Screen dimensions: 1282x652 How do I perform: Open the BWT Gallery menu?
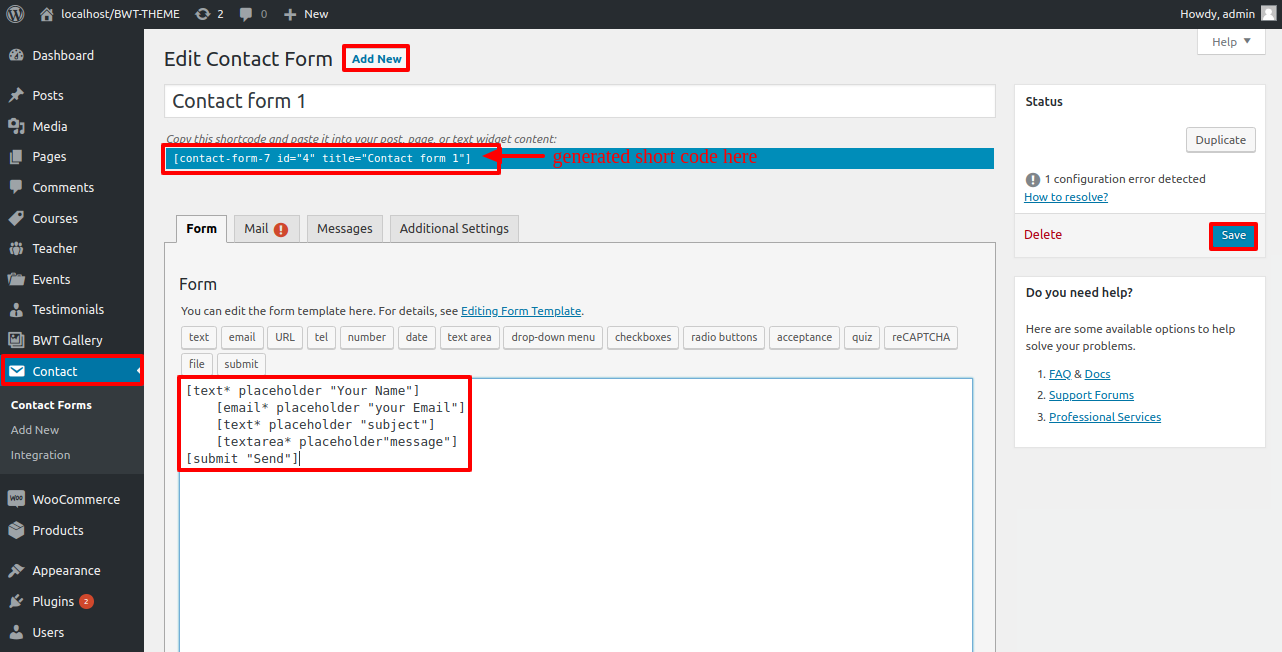[67, 340]
